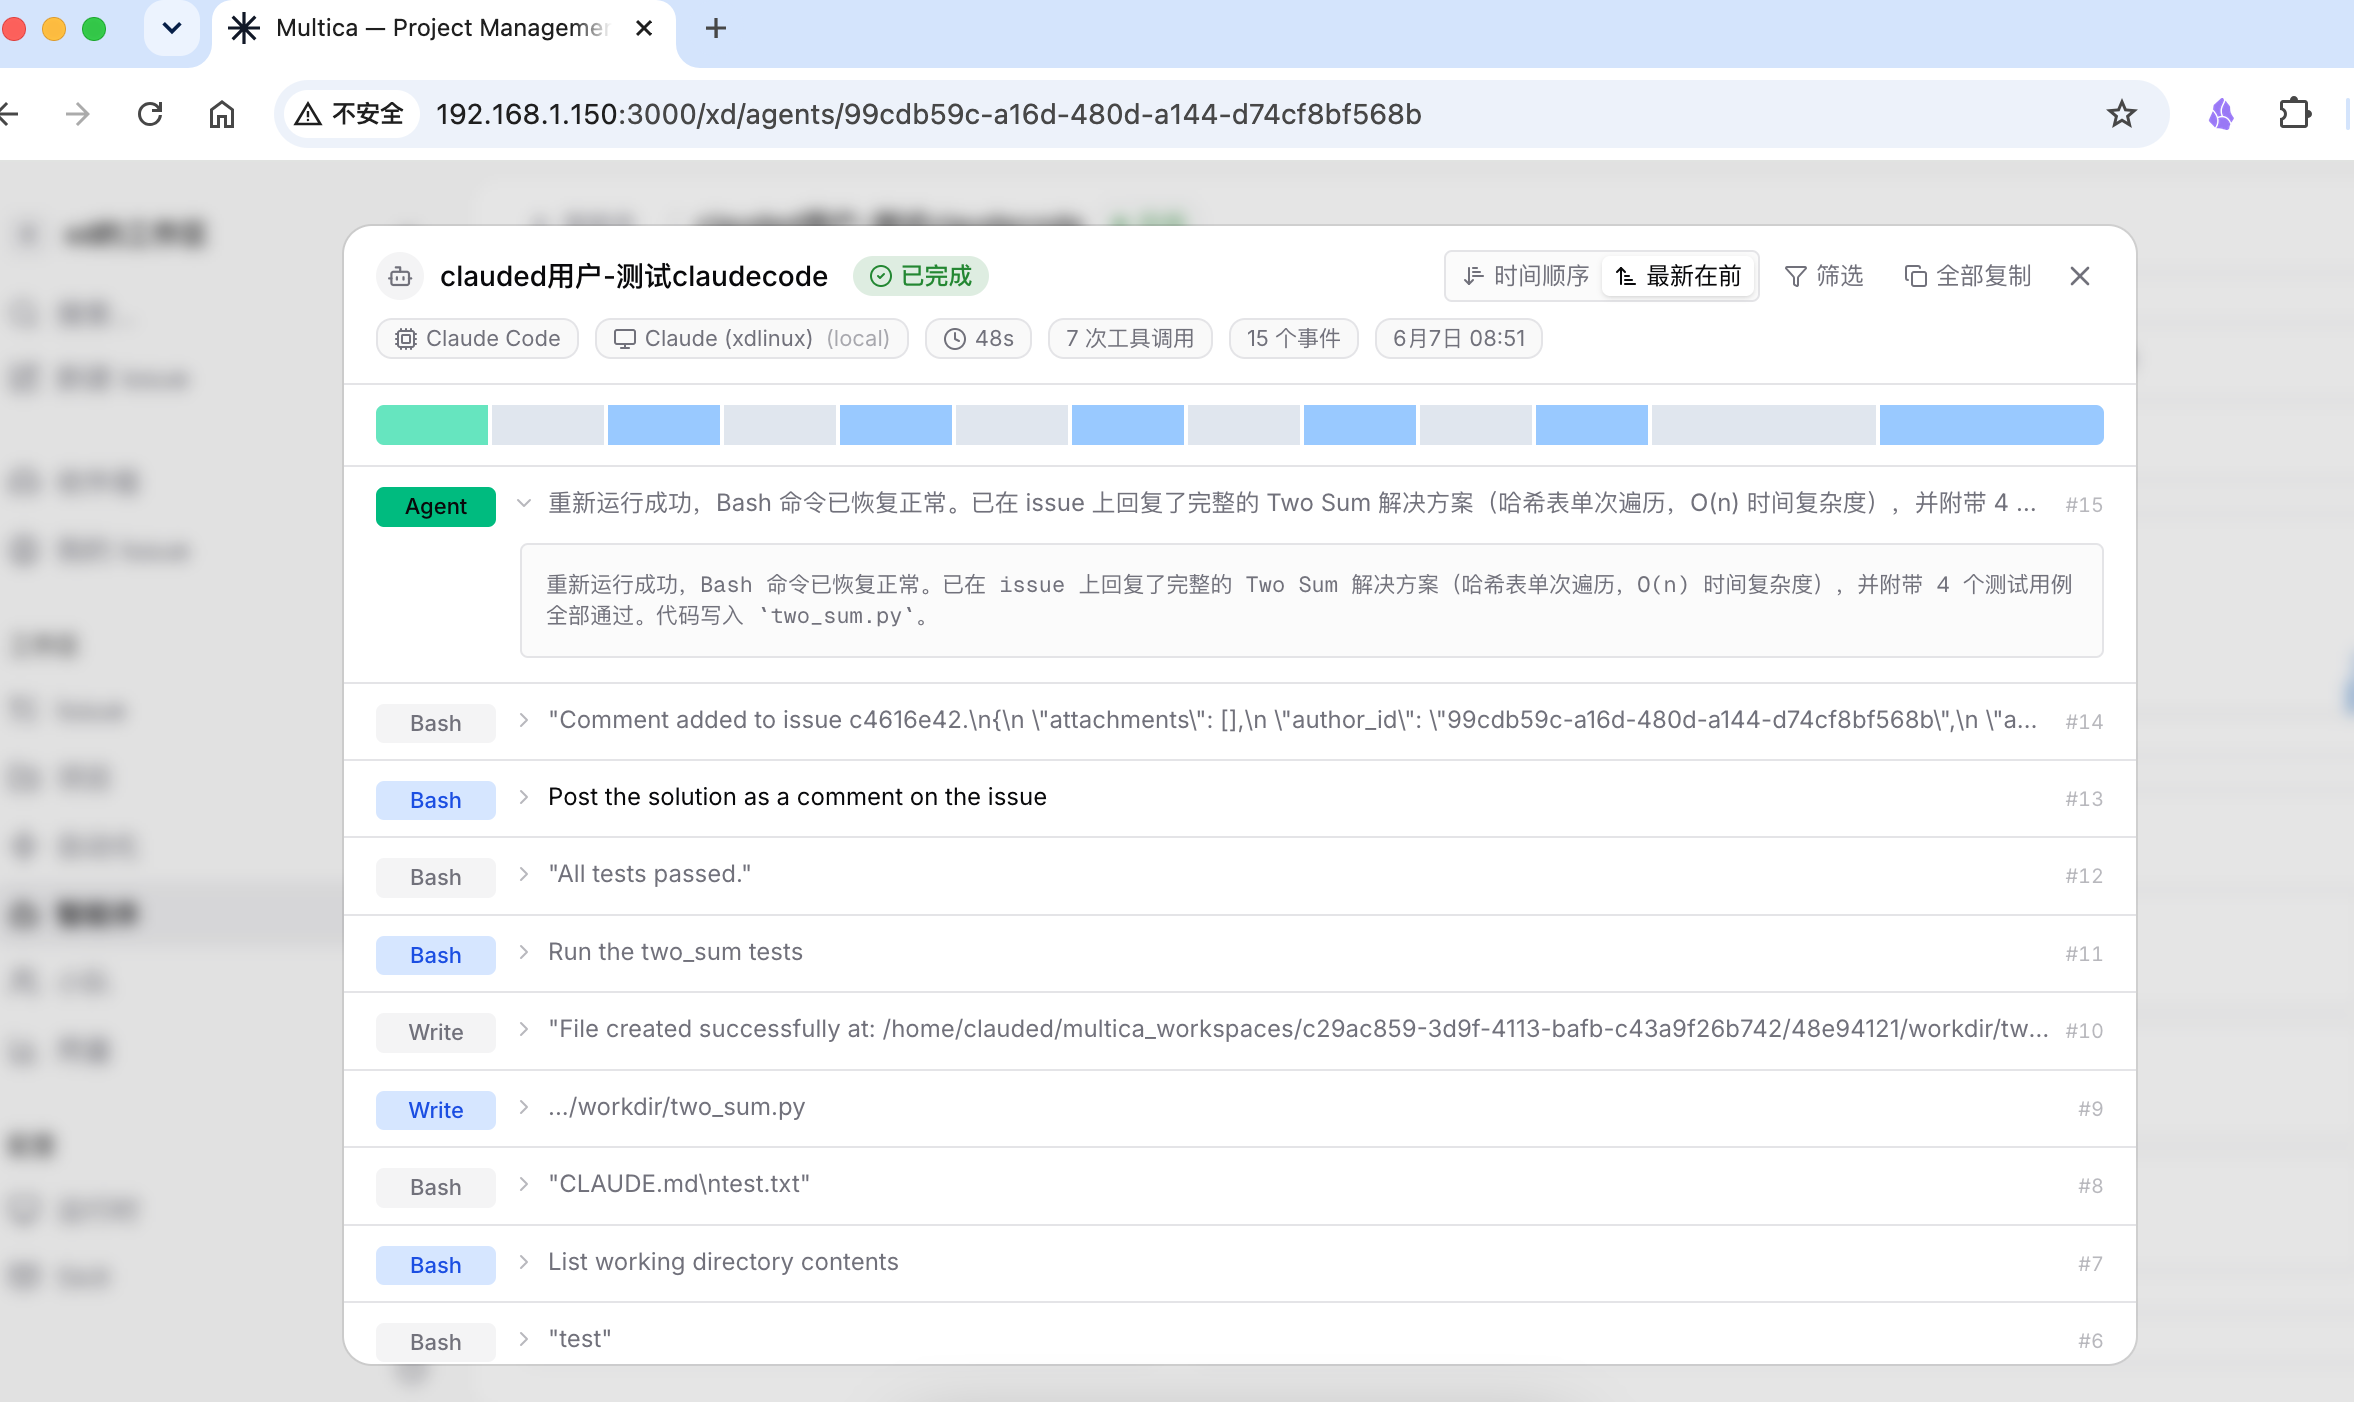
Task: Click the agent robot icon beside the title
Action: [x=400, y=276]
